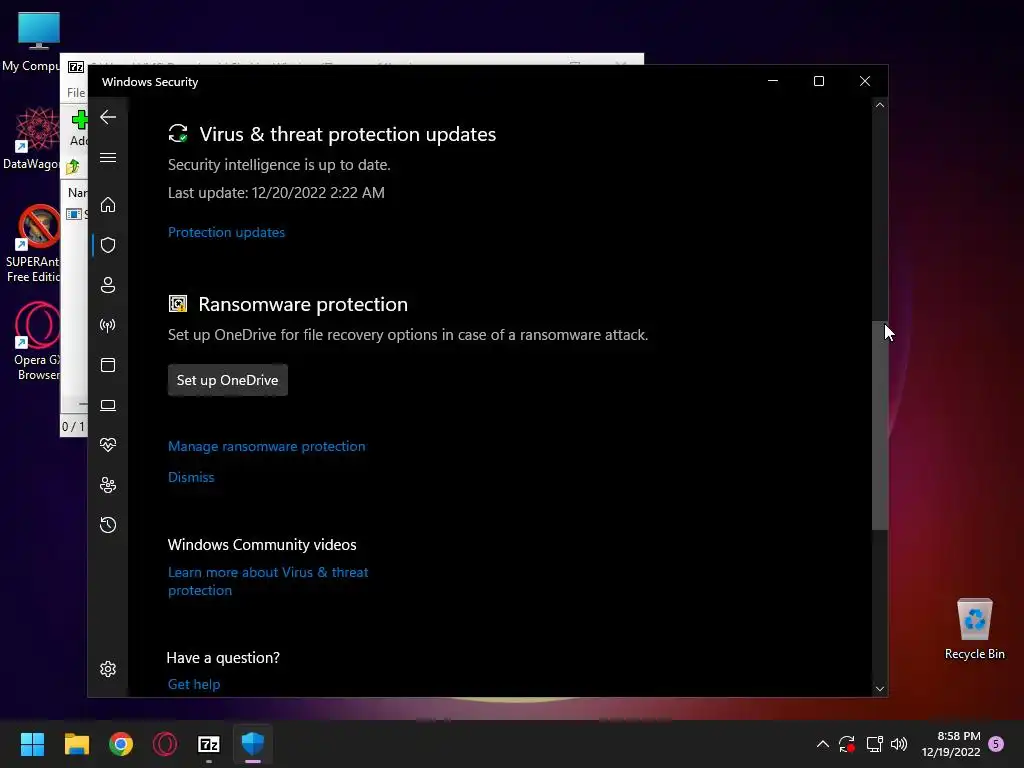Click the Ransomware protection section icon
Screen dimensions: 1024x768
tap(178, 304)
